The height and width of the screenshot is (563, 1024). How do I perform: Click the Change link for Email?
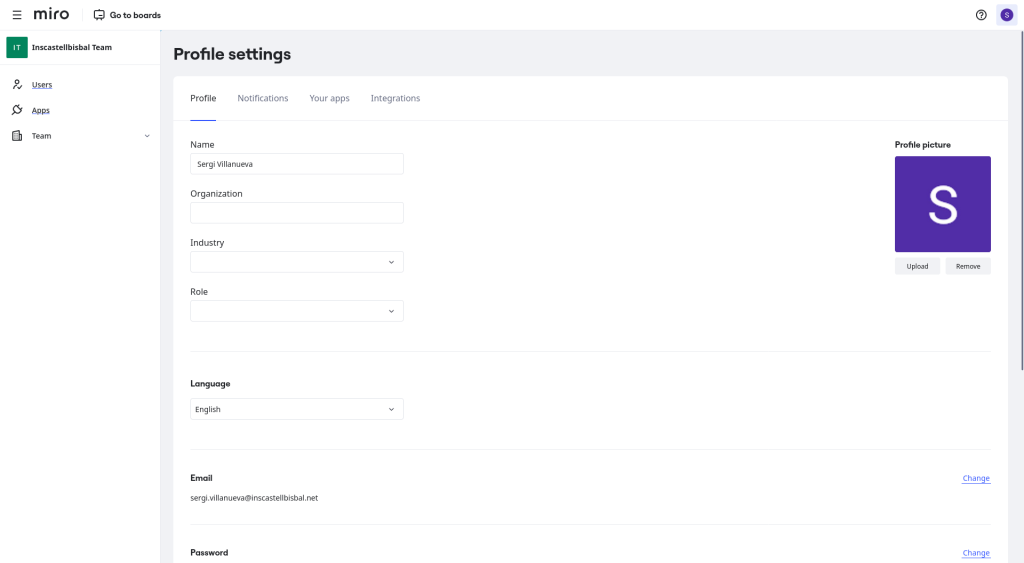point(975,478)
